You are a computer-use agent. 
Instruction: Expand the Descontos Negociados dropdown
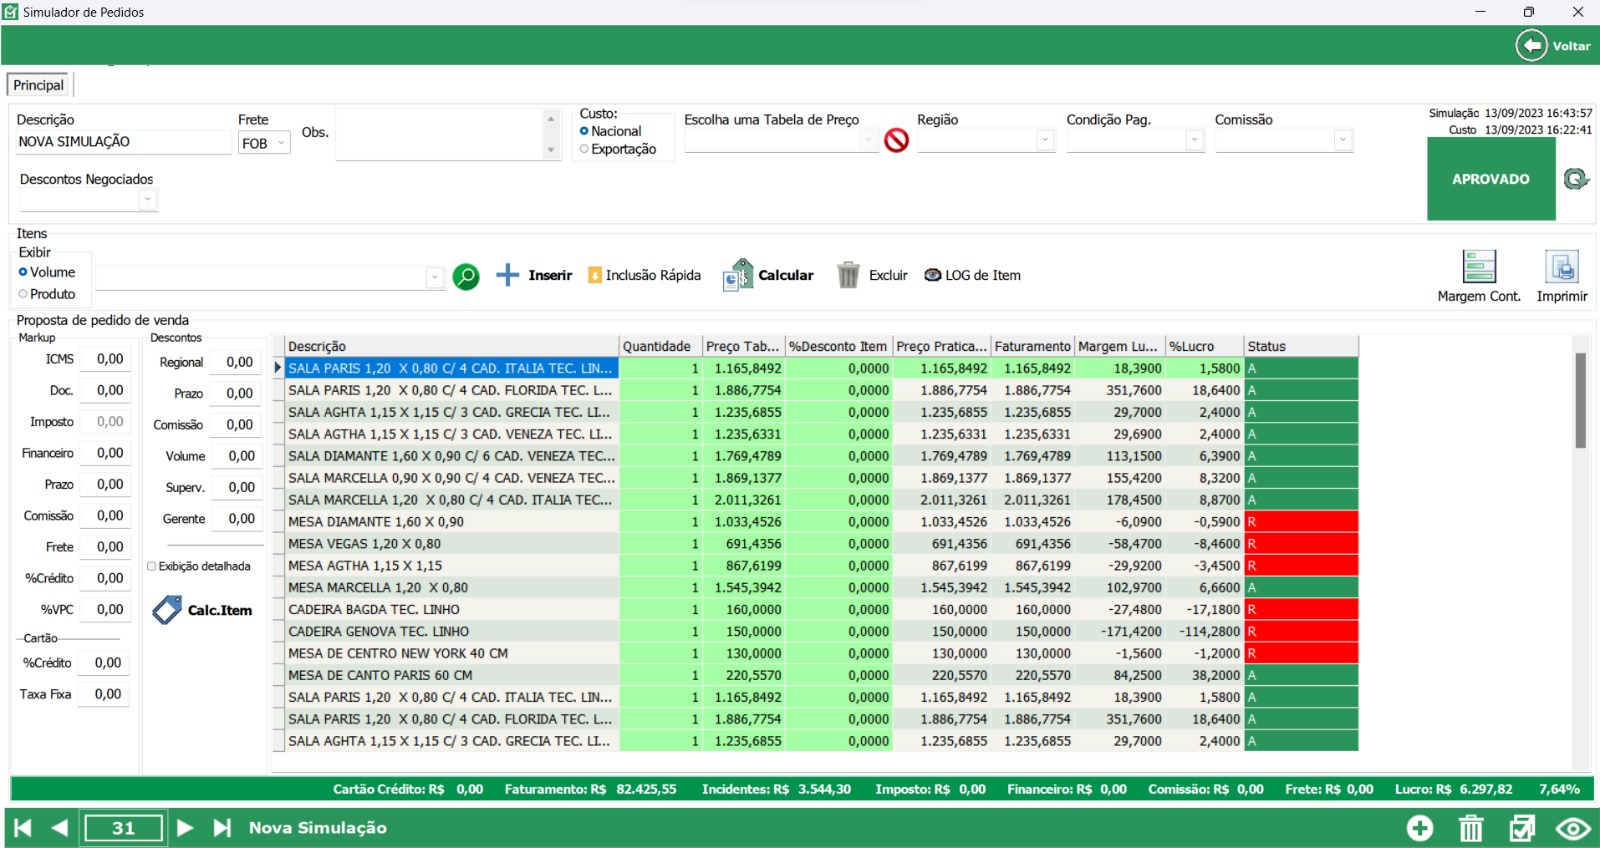pyautogui.click(x=147, y=200)
